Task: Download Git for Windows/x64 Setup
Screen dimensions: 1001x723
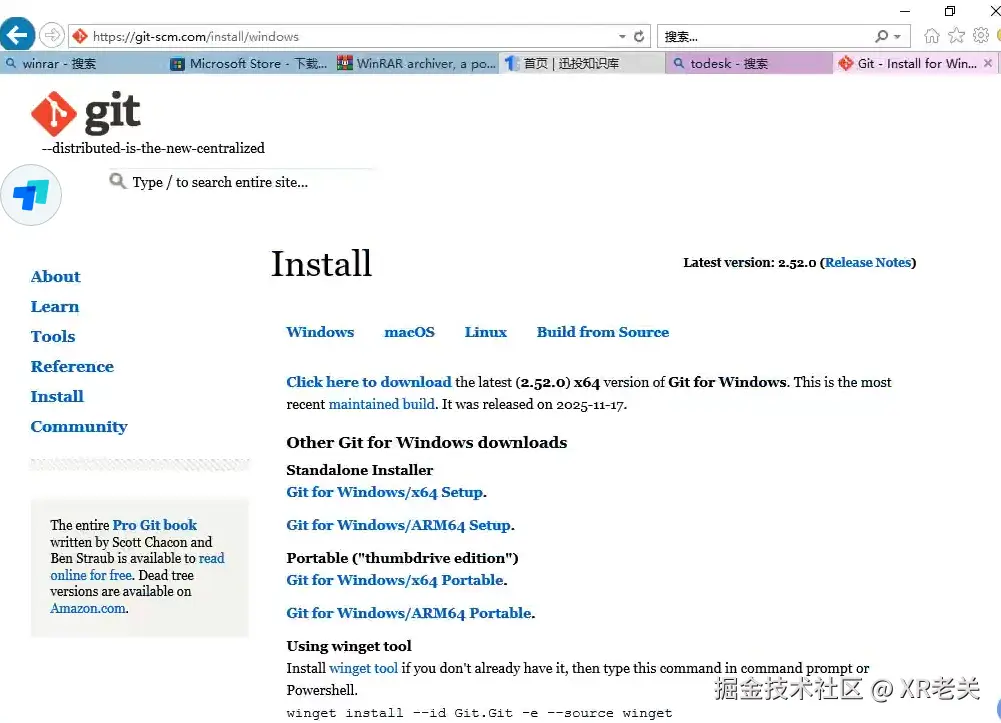Action: point(385,492)
